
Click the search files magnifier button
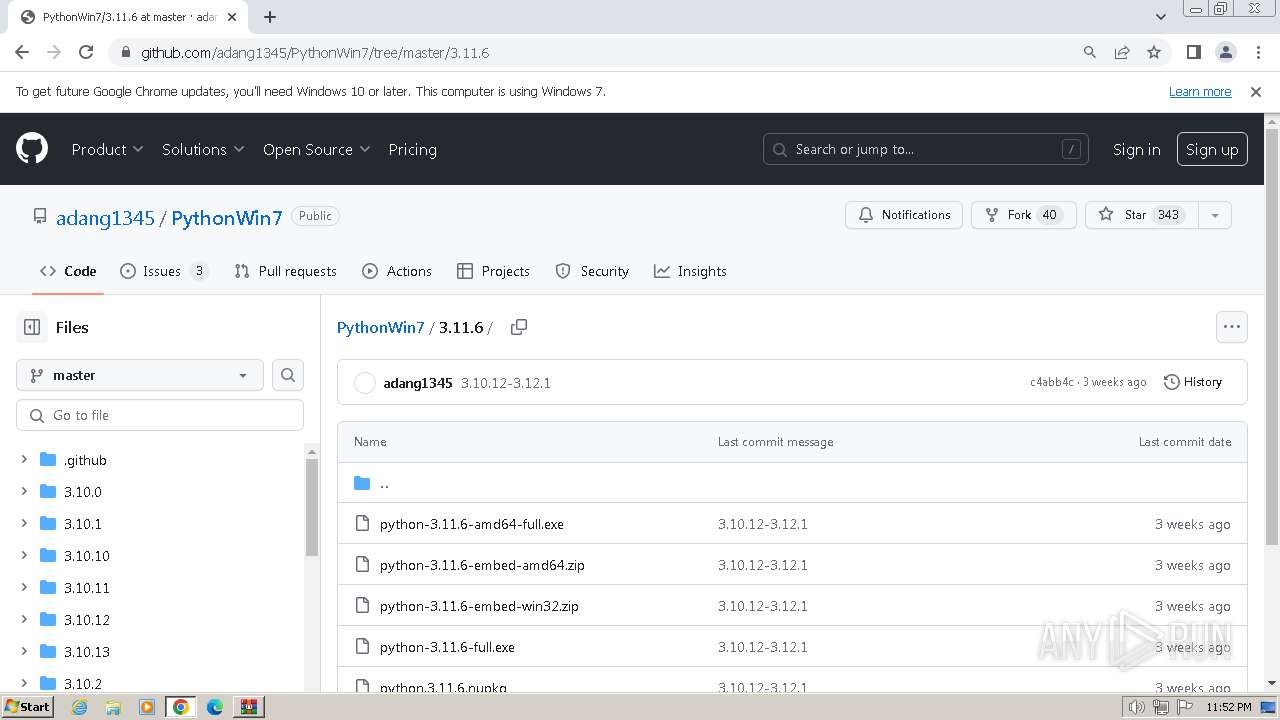click(x=288, y=375)
